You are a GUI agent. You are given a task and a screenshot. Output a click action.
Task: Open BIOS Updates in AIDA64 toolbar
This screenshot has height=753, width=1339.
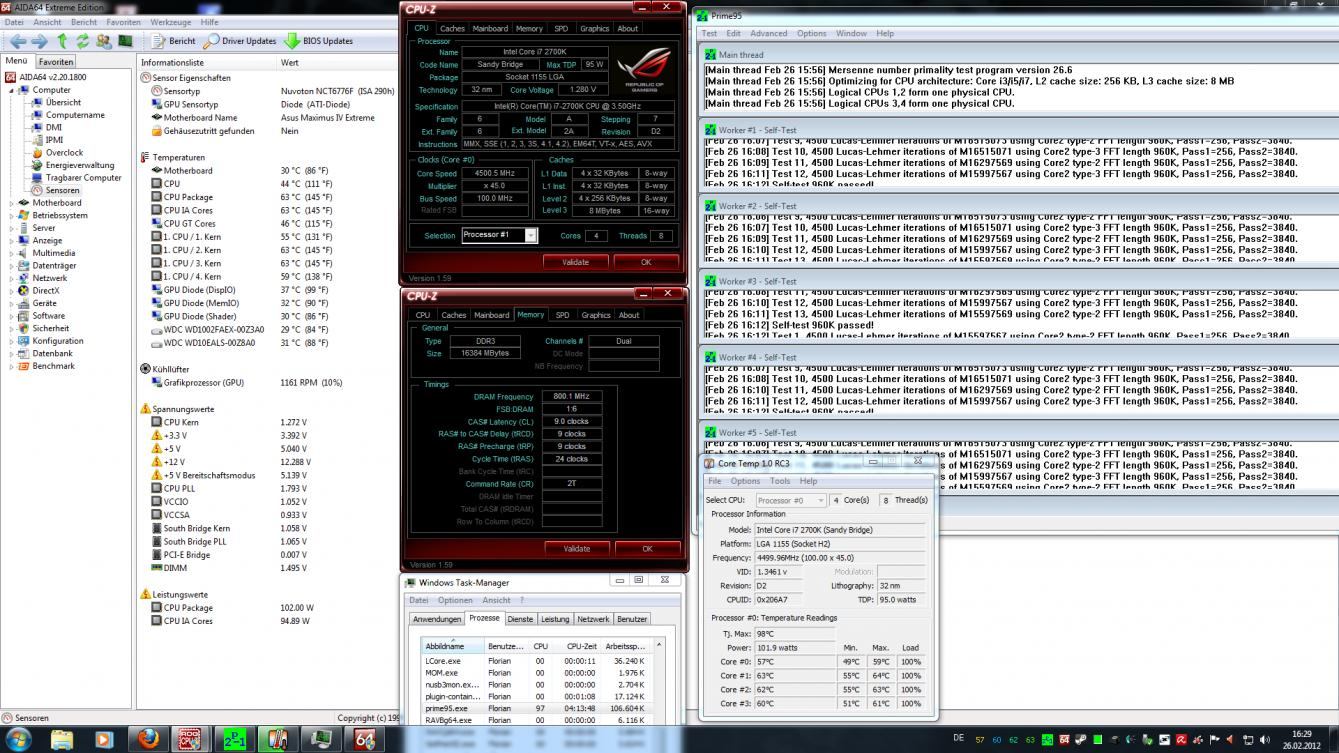[318, 41]
